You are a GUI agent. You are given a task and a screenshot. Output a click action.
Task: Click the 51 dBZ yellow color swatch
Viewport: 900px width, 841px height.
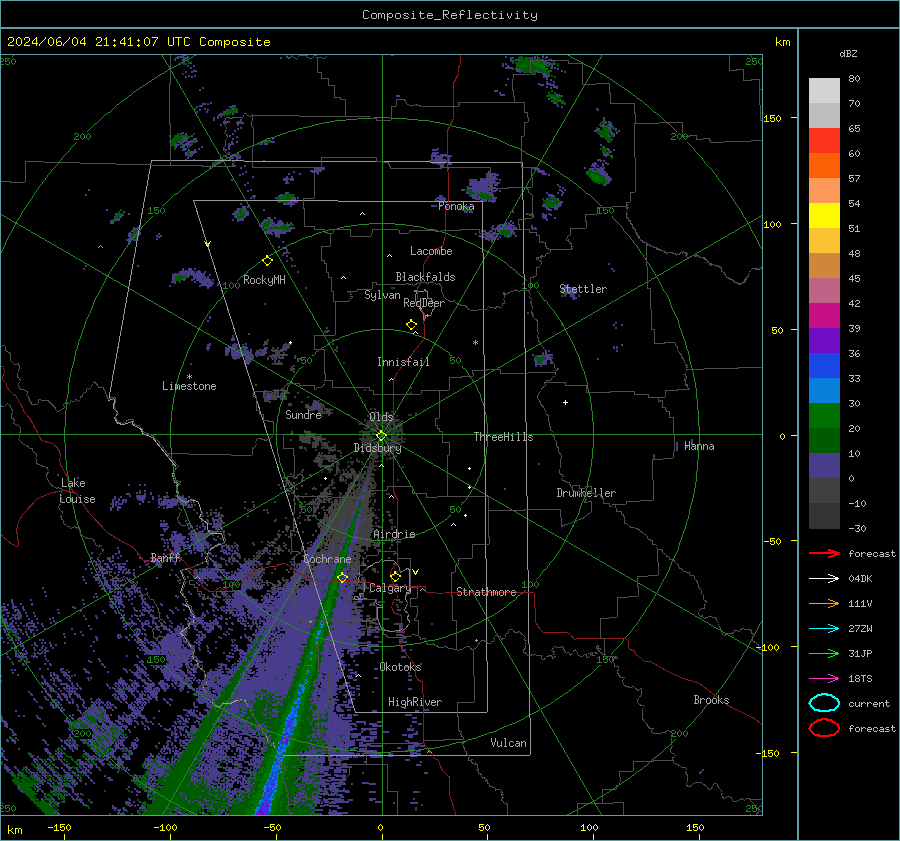point(824,216)
